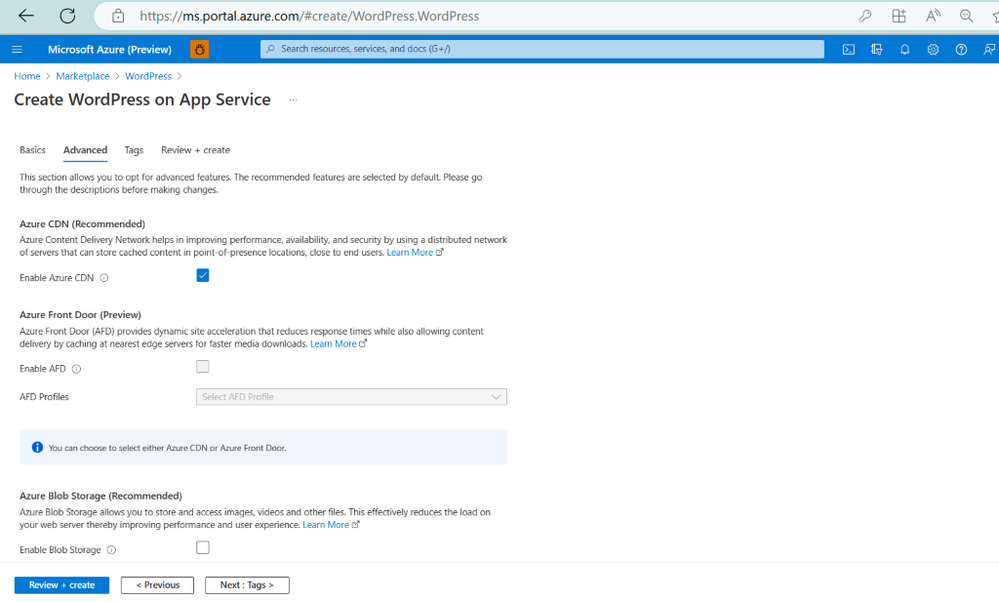Click the Azure Blob Storage (Recommended) heading
The width and height of the screenshot is (999, 602).
(101, 496)
